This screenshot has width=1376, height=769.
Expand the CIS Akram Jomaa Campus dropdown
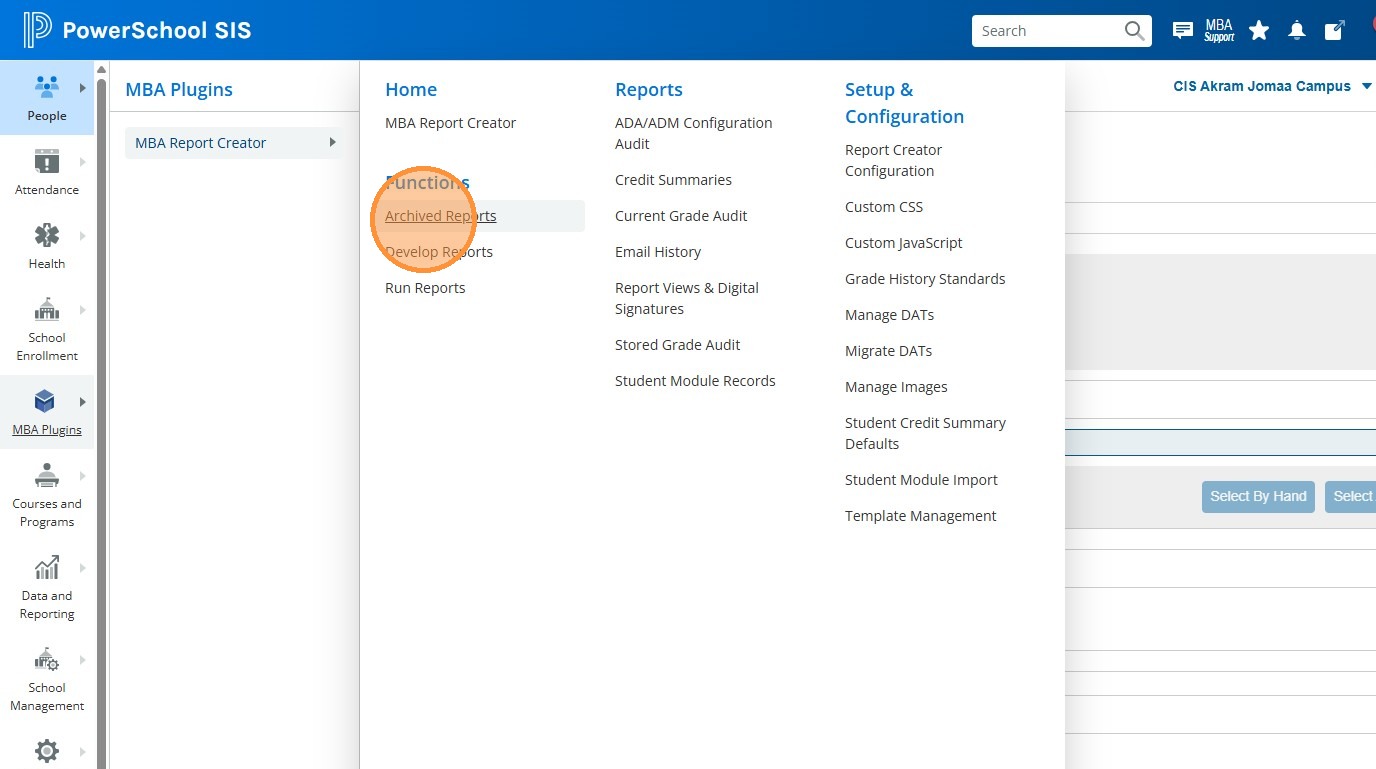[1272, 86]
